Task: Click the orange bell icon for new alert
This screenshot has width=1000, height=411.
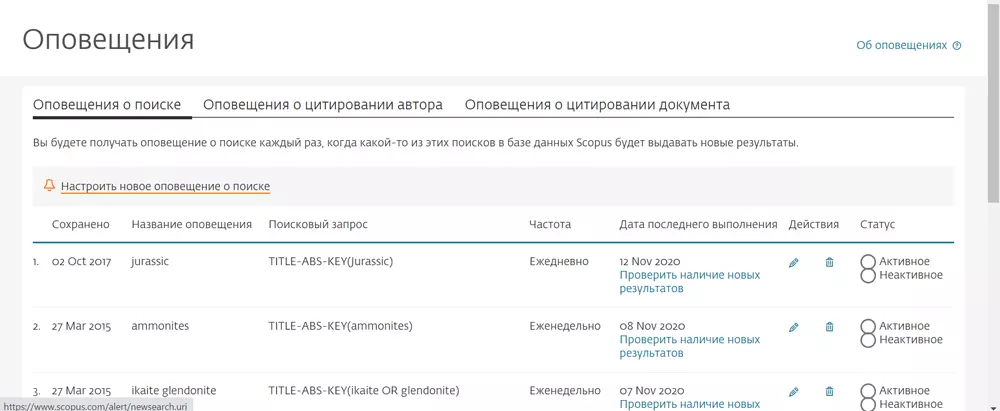Action: [x=49, y=186]
